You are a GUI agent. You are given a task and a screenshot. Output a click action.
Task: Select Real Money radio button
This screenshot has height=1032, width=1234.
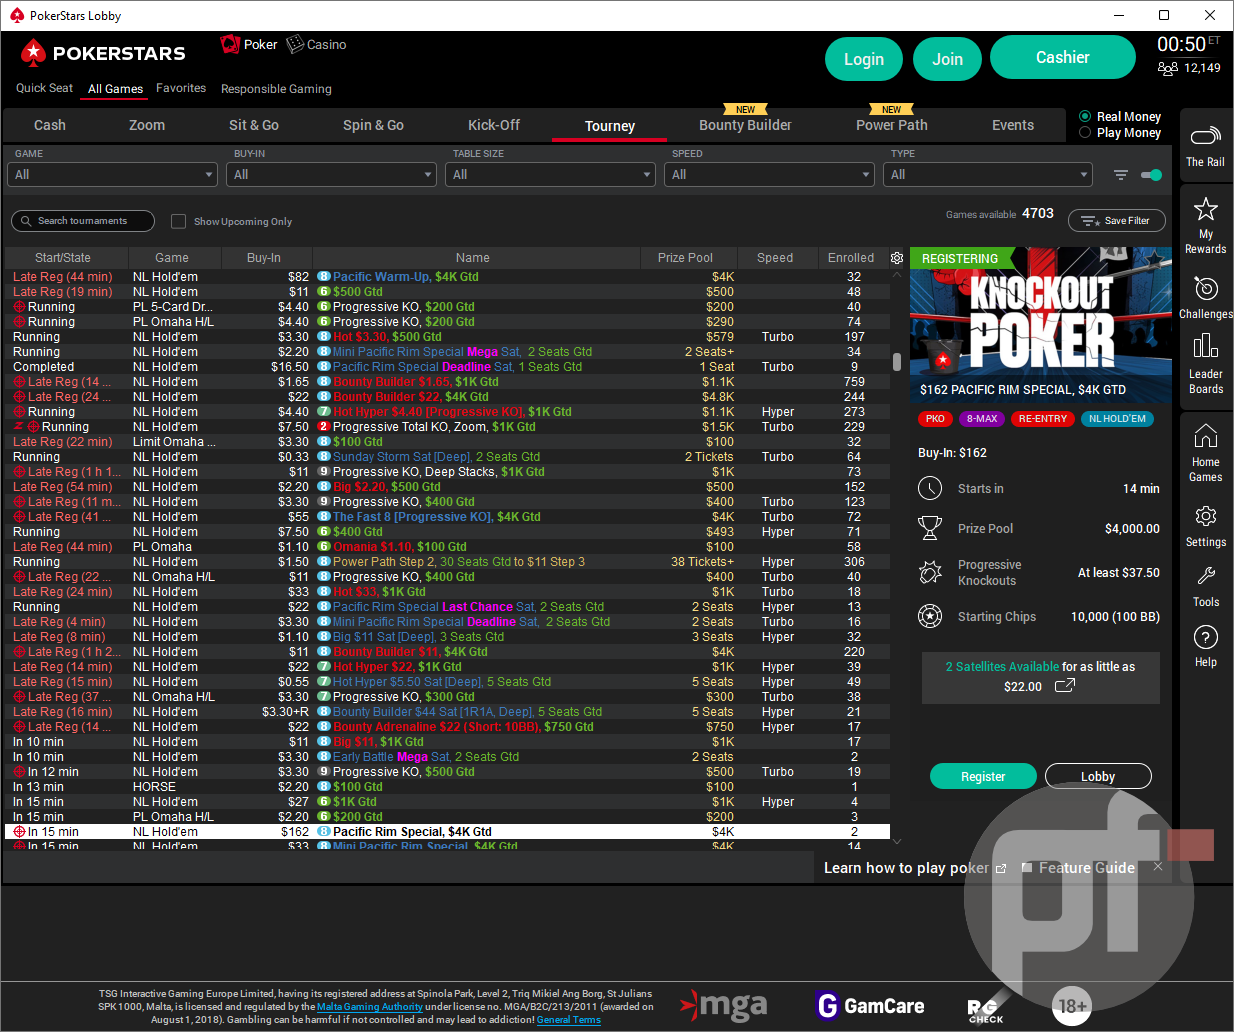click(1085, 116)
